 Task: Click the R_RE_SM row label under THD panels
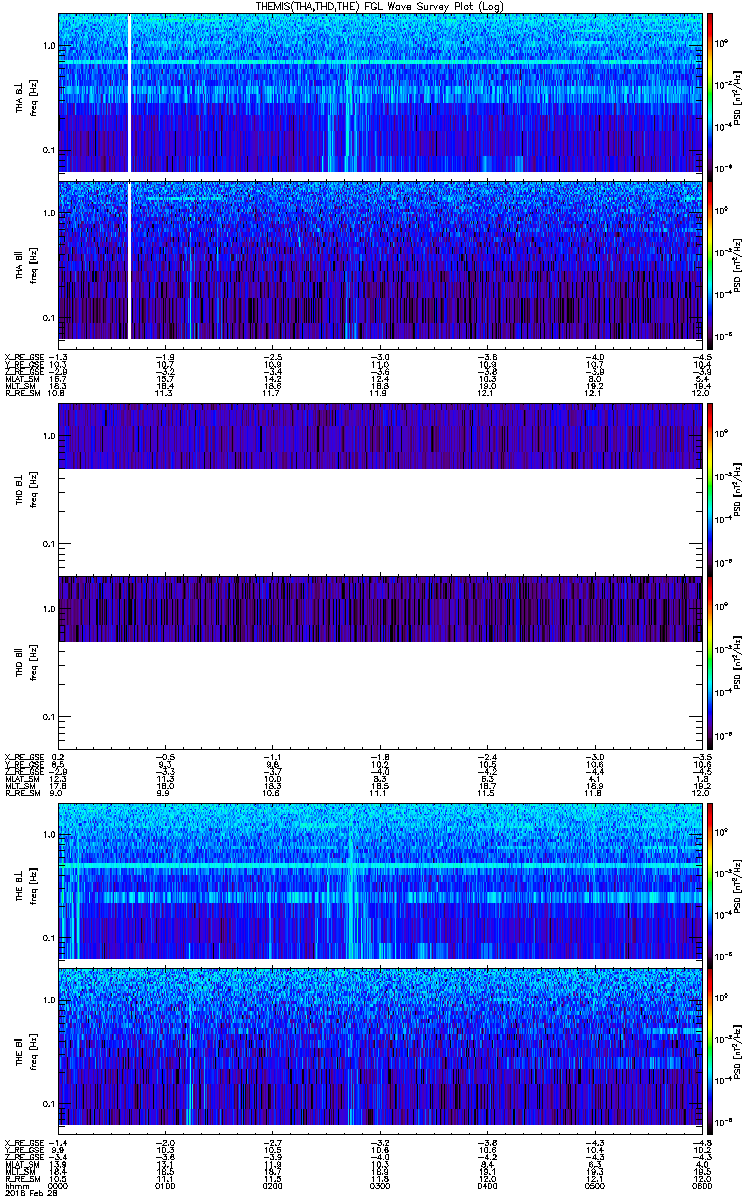(22, 793)
